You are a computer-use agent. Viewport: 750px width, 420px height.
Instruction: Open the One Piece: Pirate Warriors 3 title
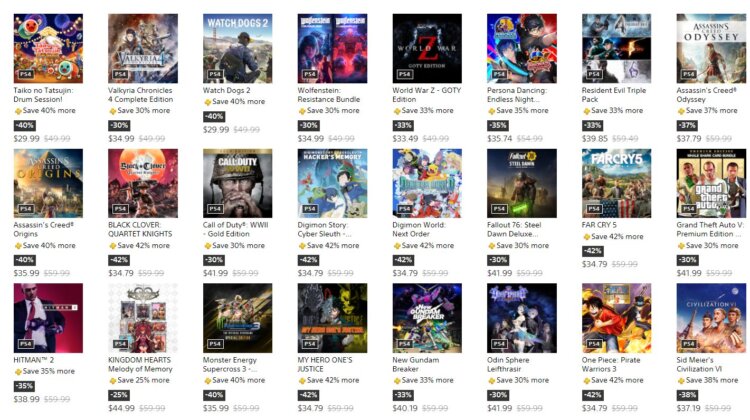(611, 364)
